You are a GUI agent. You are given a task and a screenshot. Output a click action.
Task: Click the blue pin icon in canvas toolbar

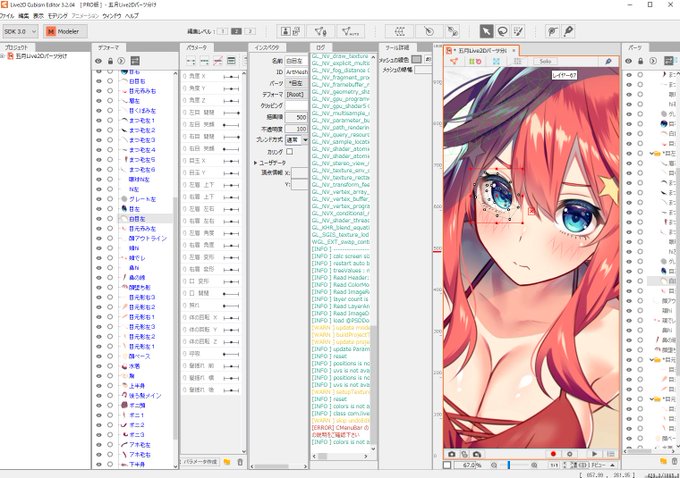coord(608,62)
